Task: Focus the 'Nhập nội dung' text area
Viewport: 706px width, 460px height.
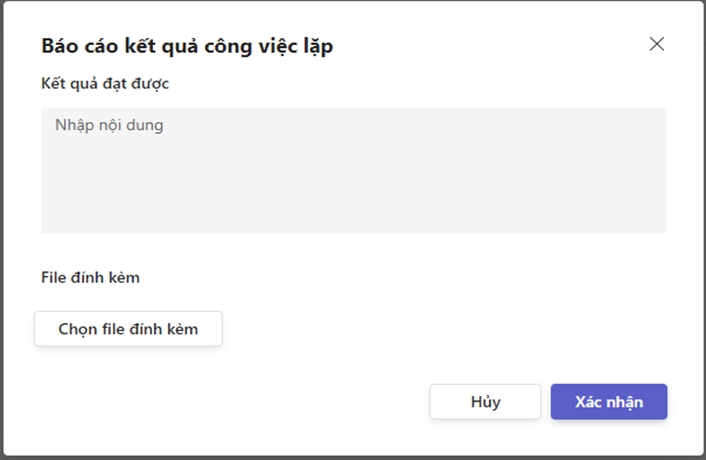Action: [x=353, y=170]
